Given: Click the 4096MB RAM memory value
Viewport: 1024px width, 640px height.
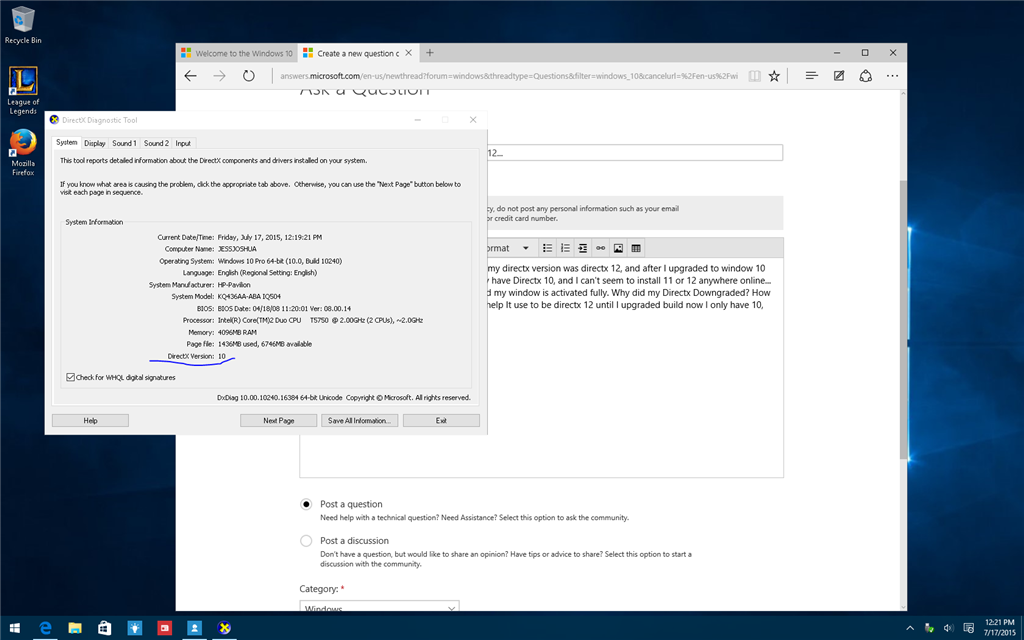Looking at the screenshot, I should pos(237,332).
